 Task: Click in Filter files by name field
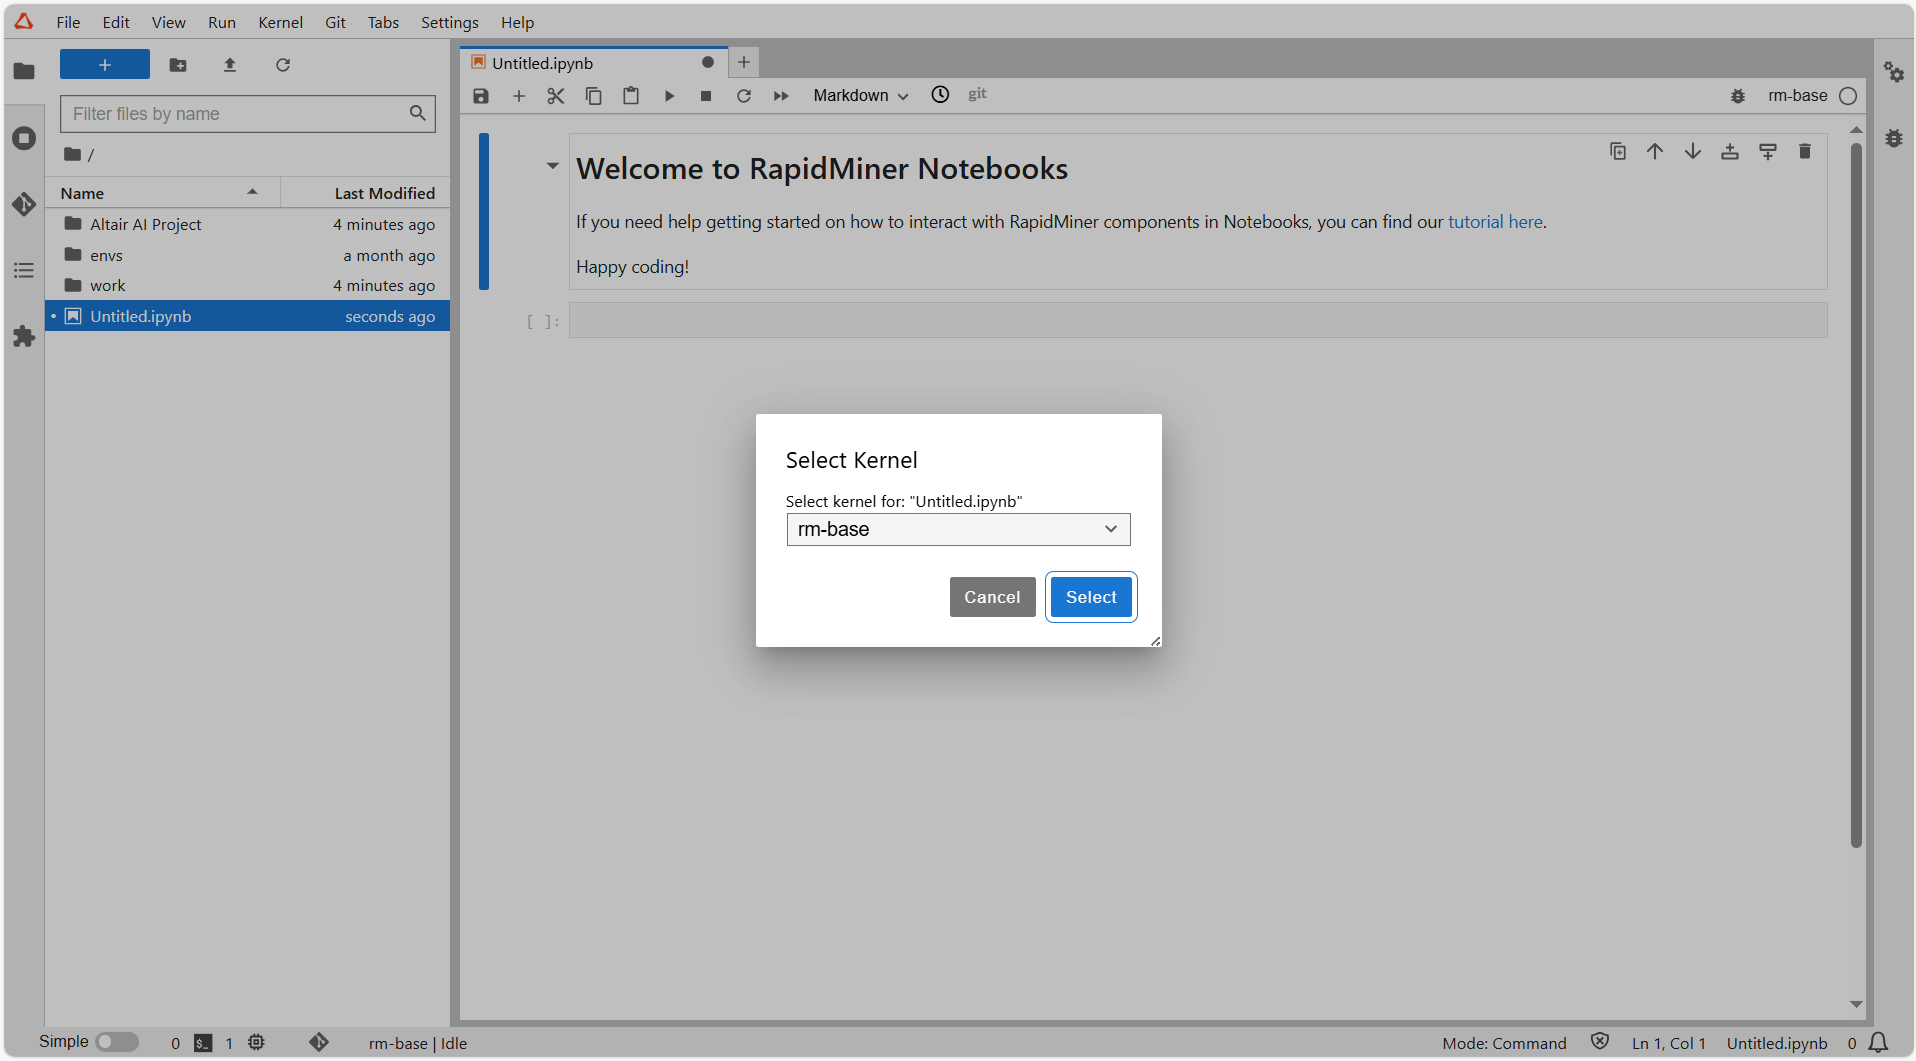click(x=248, y=114)
